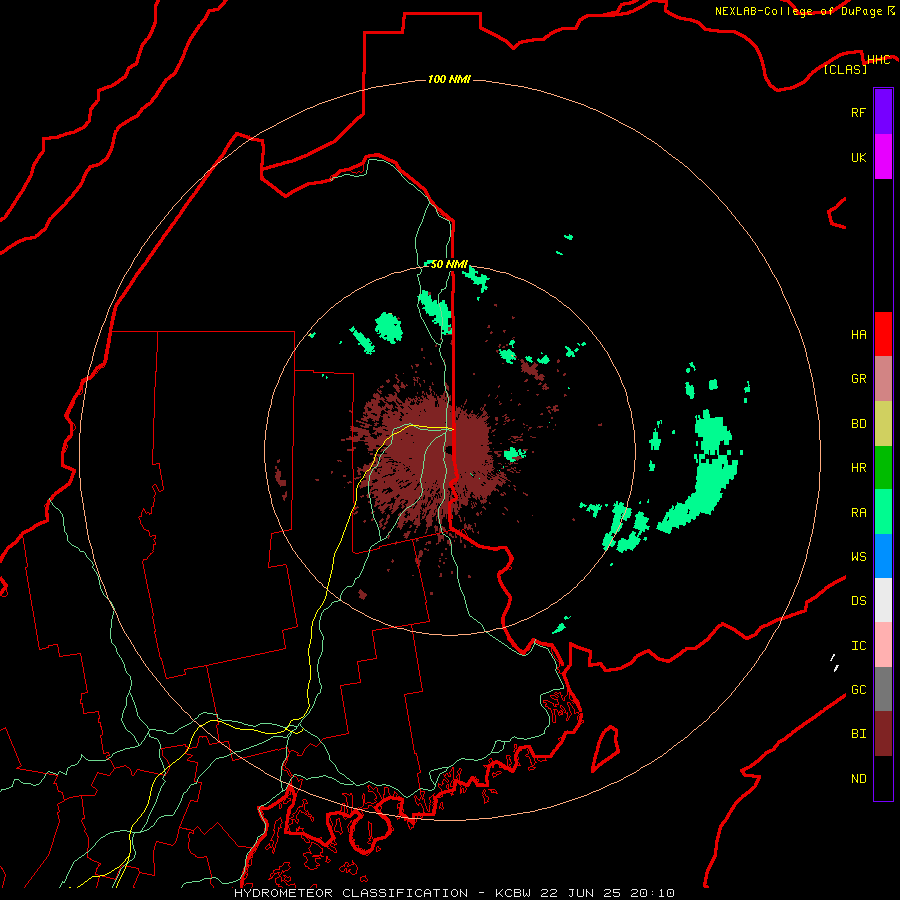
Task: Click the ND legend label
Action: point(858,779)
